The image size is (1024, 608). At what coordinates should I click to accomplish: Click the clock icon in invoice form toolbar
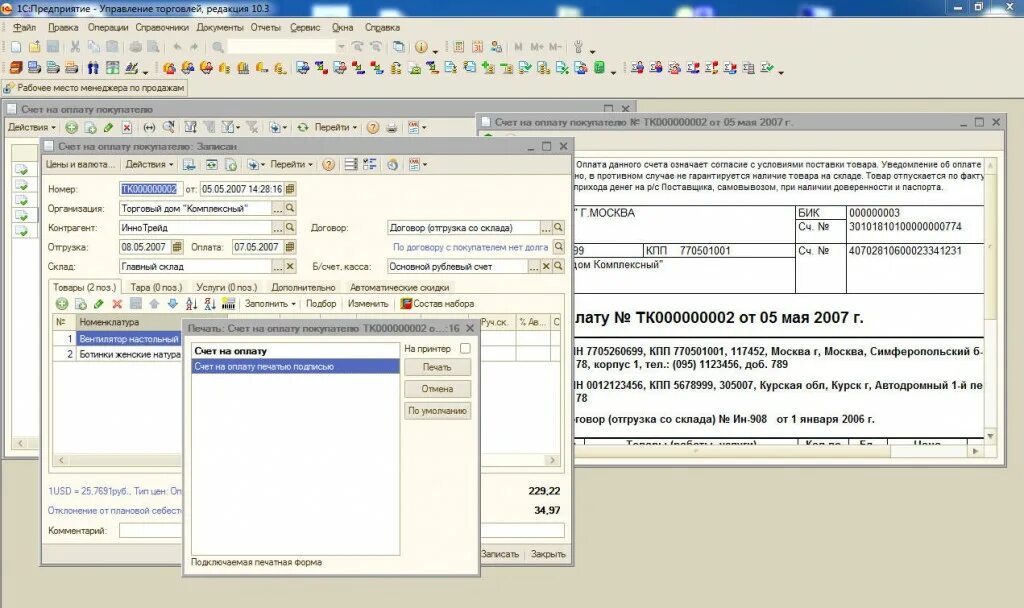click(392, 165)
